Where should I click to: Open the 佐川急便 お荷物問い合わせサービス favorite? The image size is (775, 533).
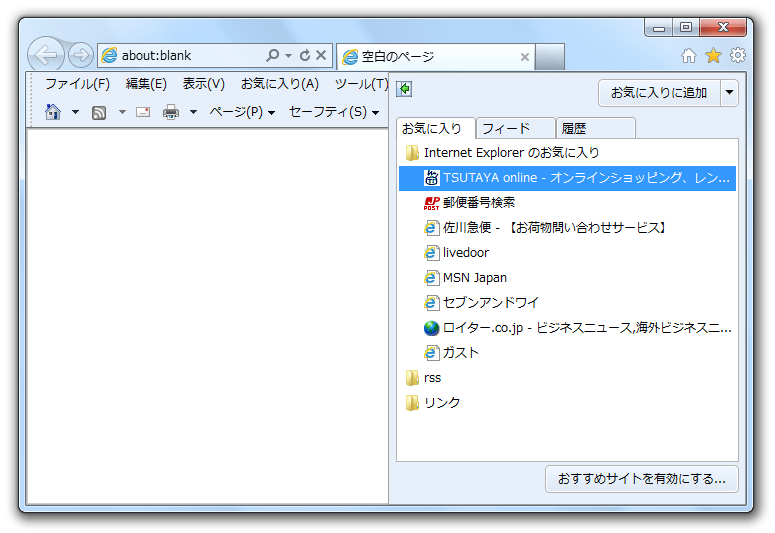[x=567, y=228]
